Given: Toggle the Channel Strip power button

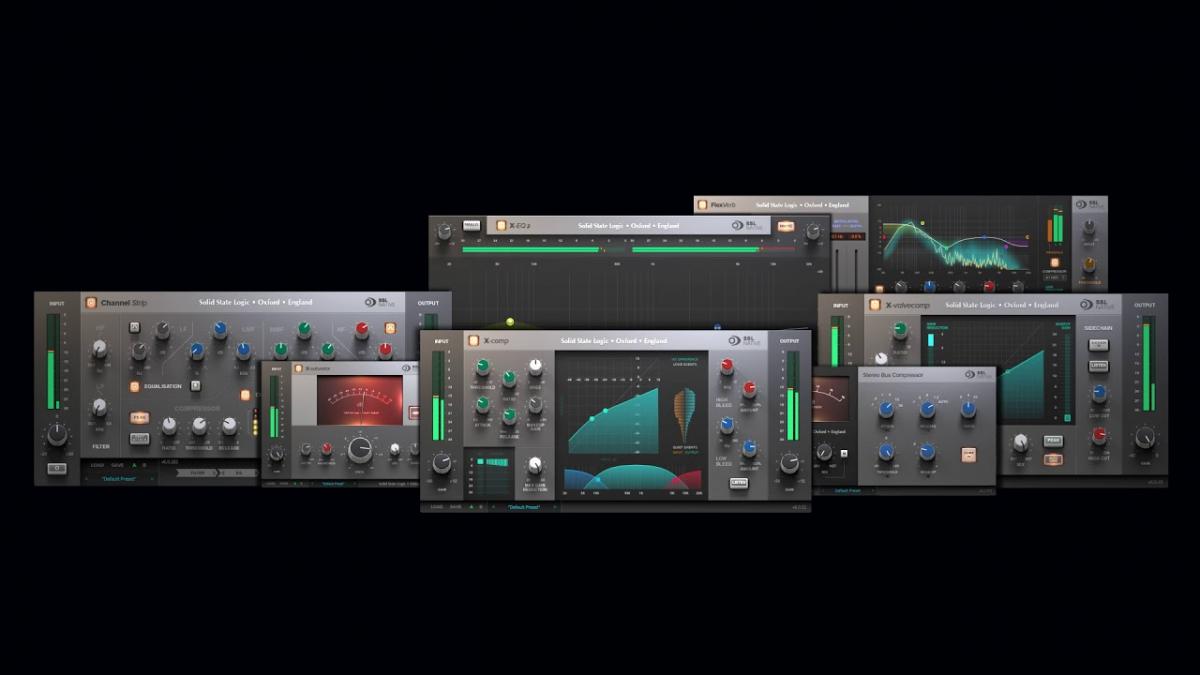Looking at the screenshot, I should pos(91,302).
